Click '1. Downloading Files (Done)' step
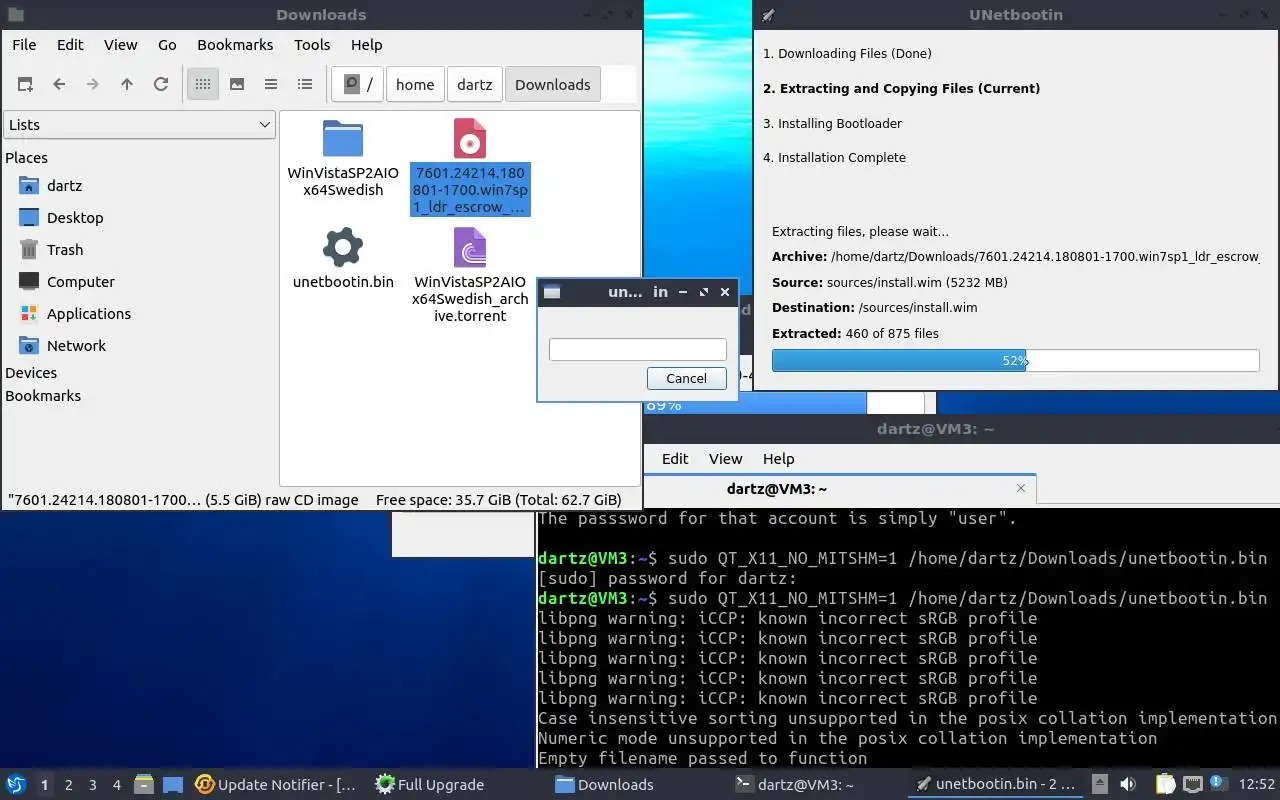Viewport: 1280px width, 800px height. (x=847, y=54)
